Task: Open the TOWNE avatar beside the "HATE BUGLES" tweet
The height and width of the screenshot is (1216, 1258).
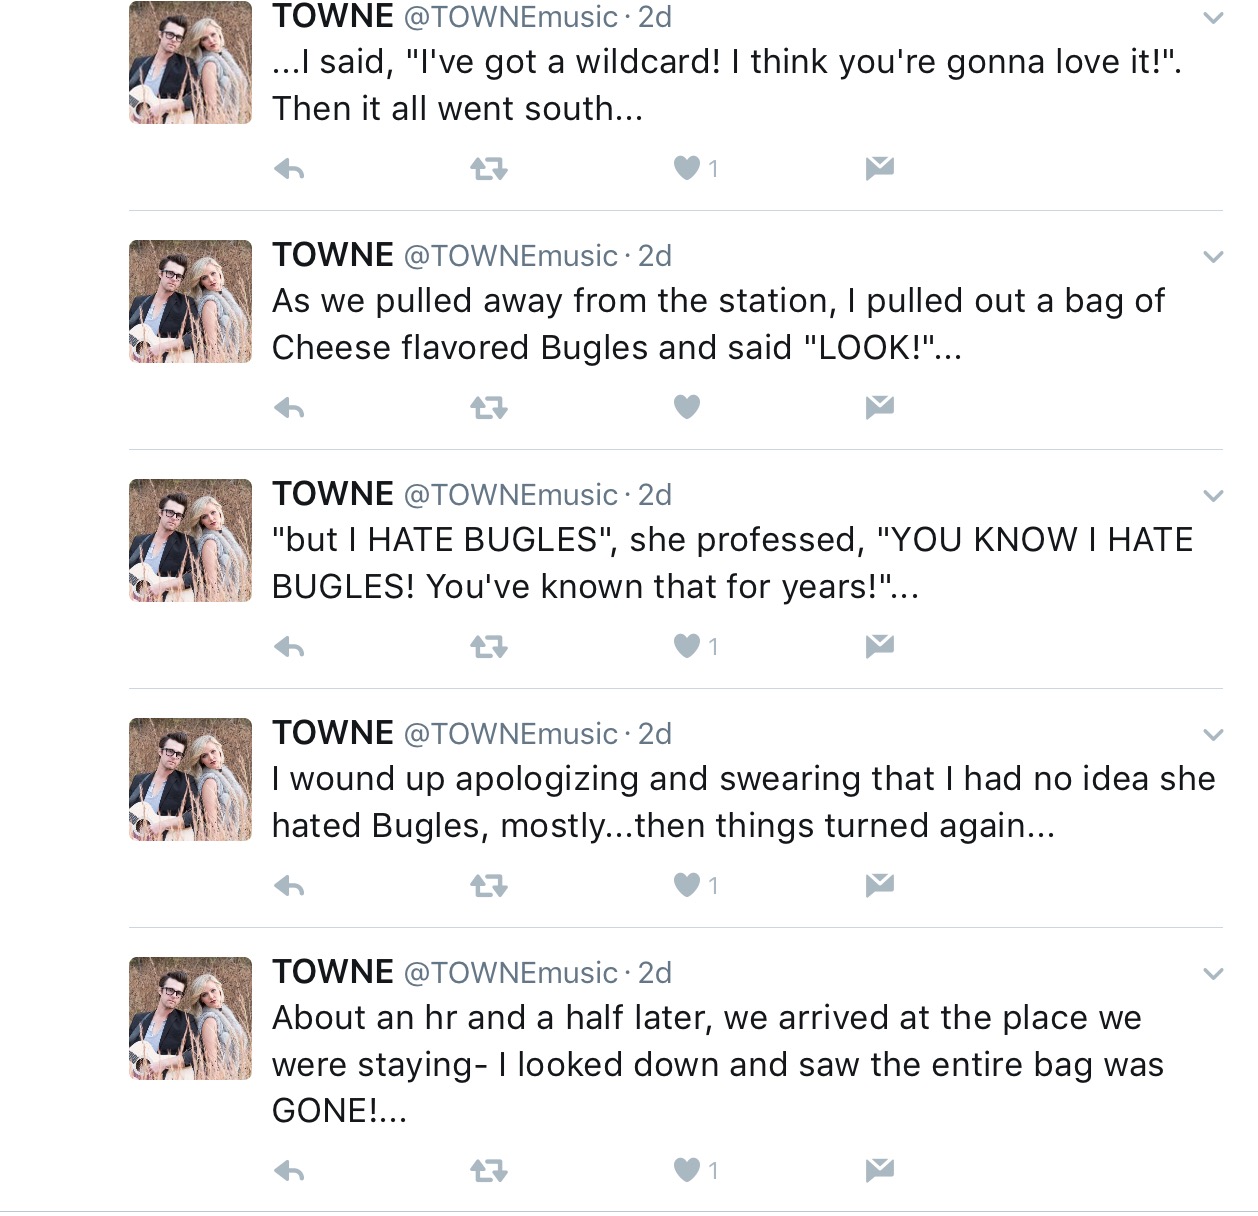Action: [190, 541]
